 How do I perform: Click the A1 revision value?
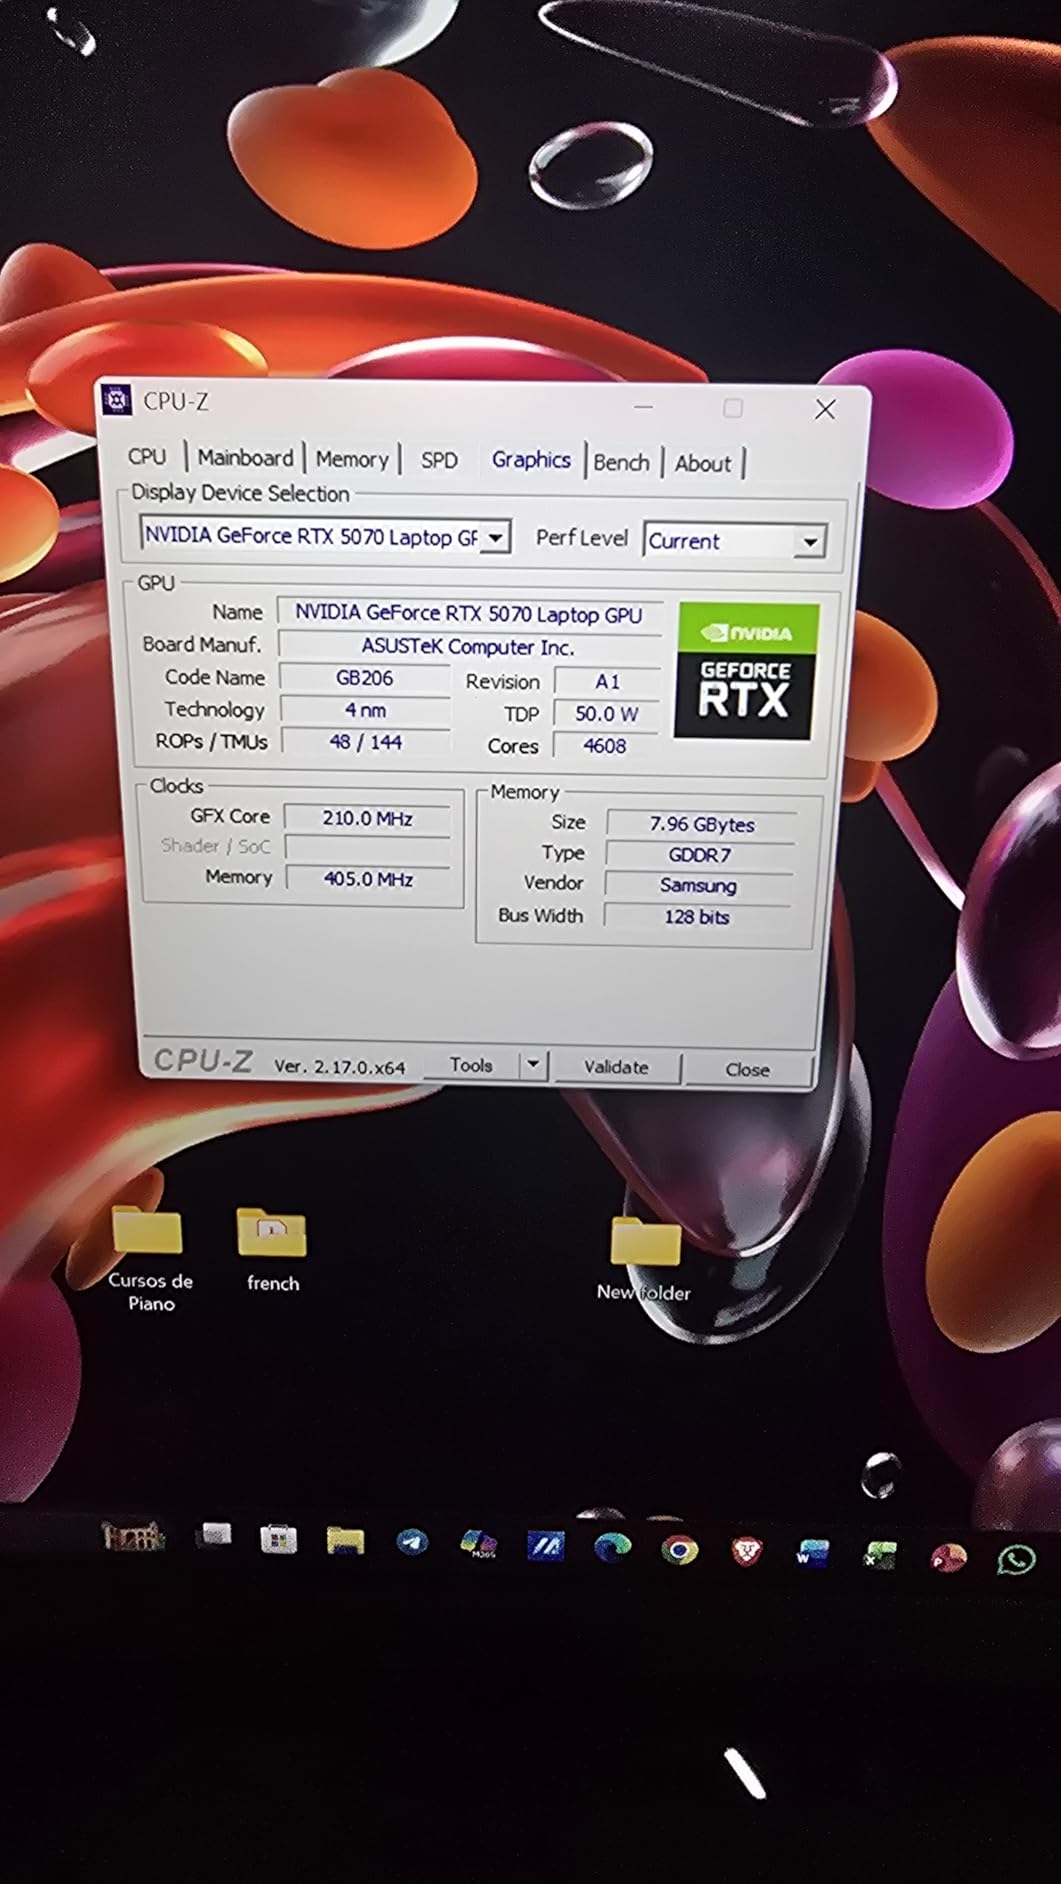pyautogui.click(x=607, y=681)
